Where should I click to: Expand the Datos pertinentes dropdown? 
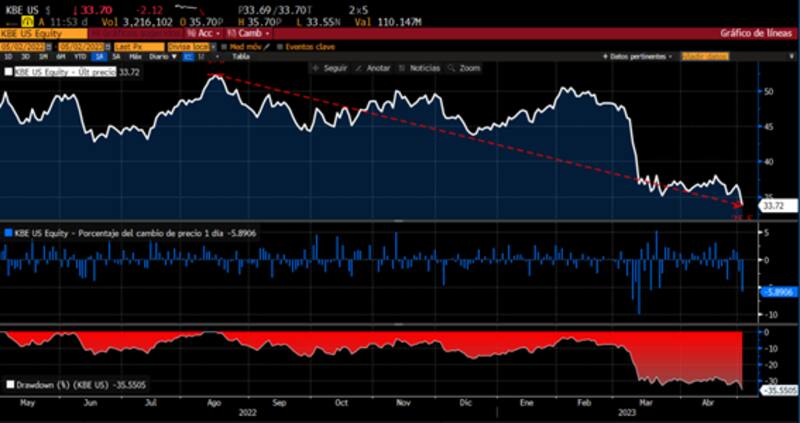click(638, 57)
